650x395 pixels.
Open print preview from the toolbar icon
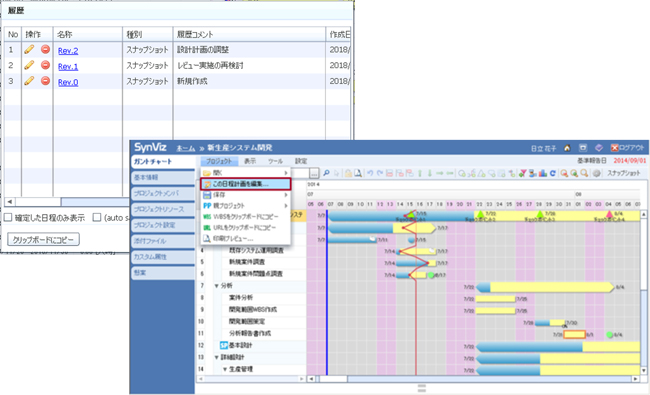358,173
